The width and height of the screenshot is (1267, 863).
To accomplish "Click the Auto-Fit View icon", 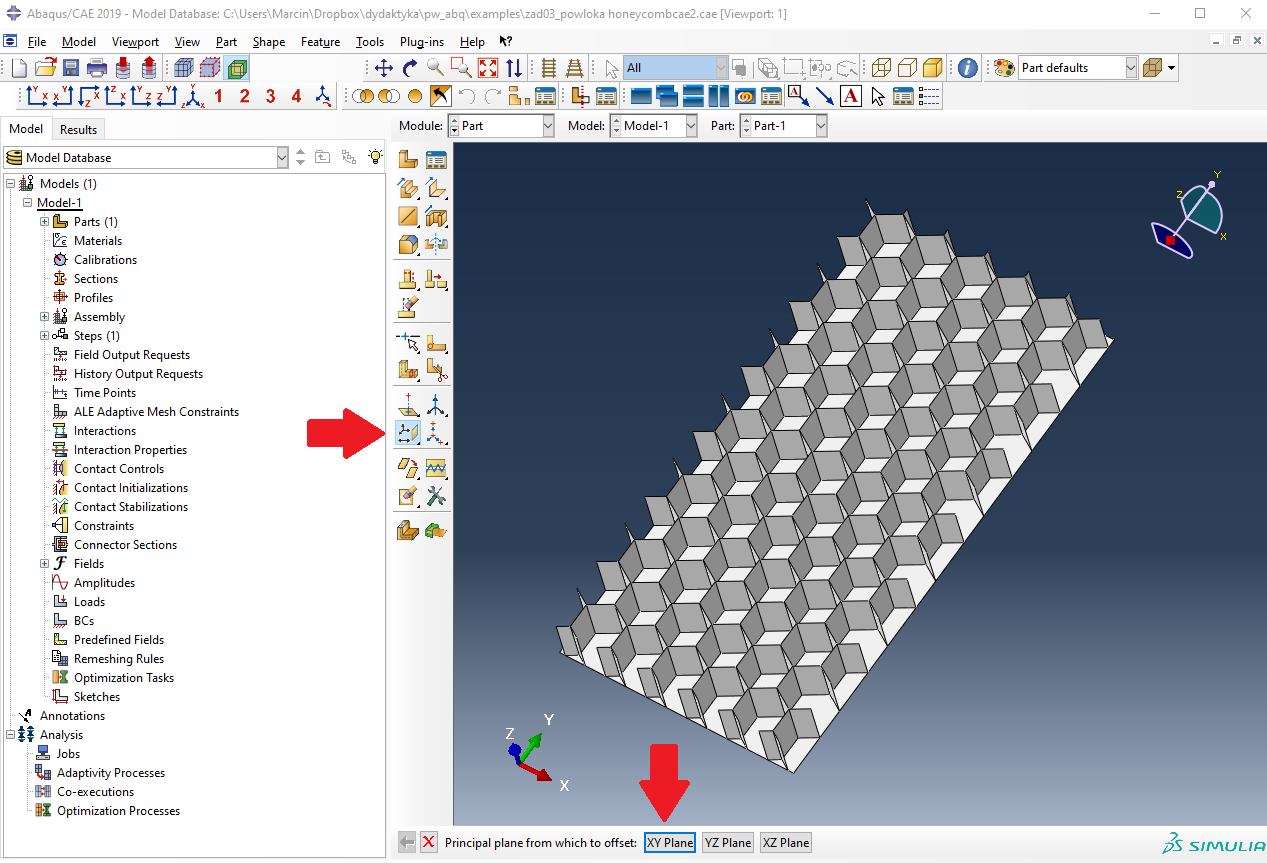I will tap(488, 68).
